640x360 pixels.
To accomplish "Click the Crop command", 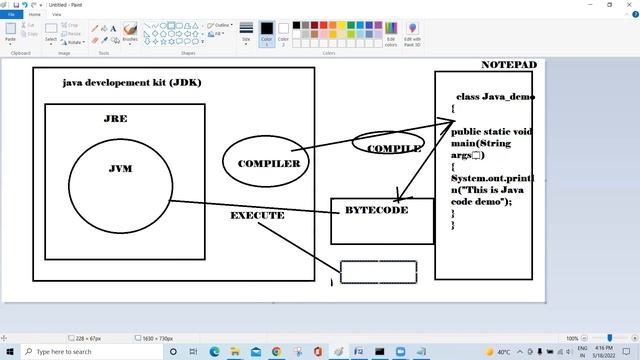I will [x=69, y=25].
